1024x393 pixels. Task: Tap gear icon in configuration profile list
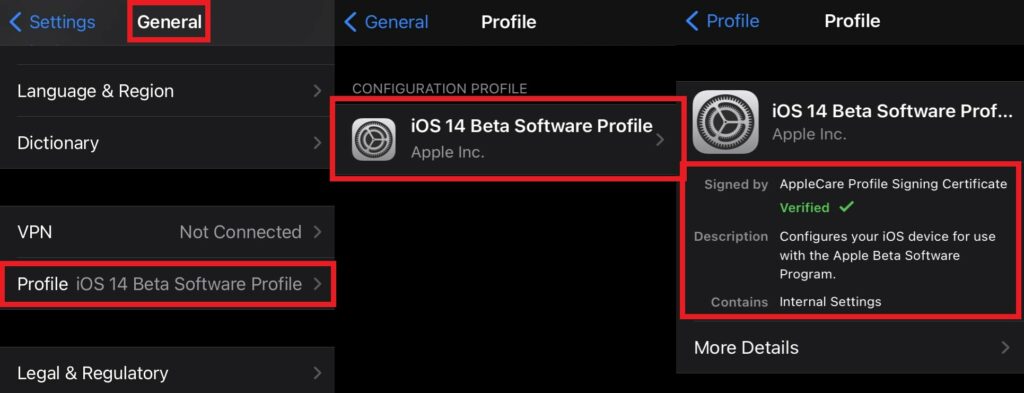click(374, 139)
